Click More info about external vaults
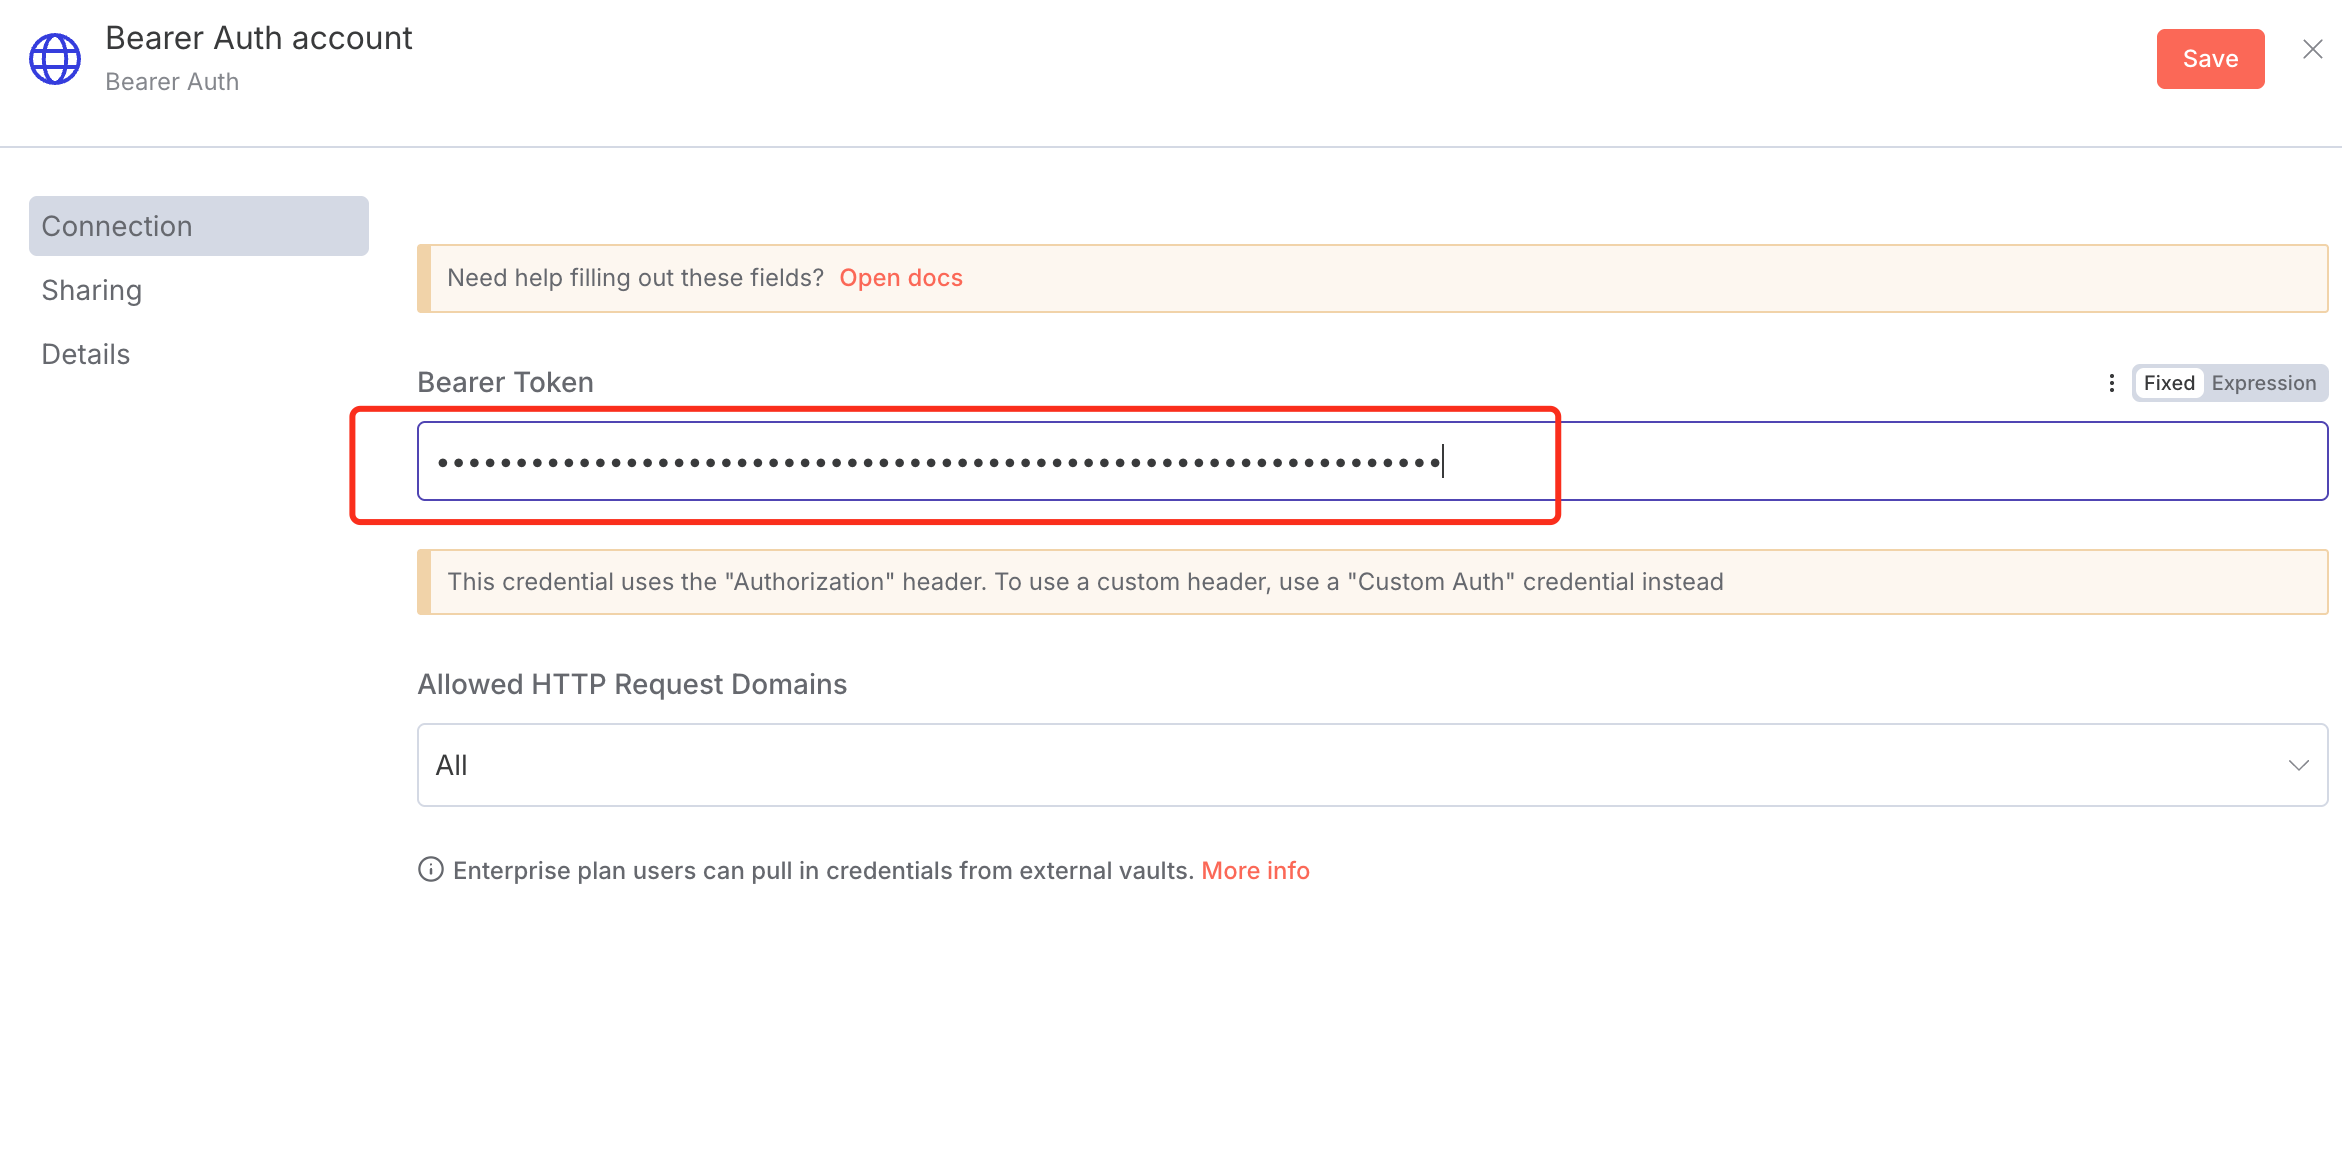This screenshot has width=2342, height=1162. tap(1255, 870)
